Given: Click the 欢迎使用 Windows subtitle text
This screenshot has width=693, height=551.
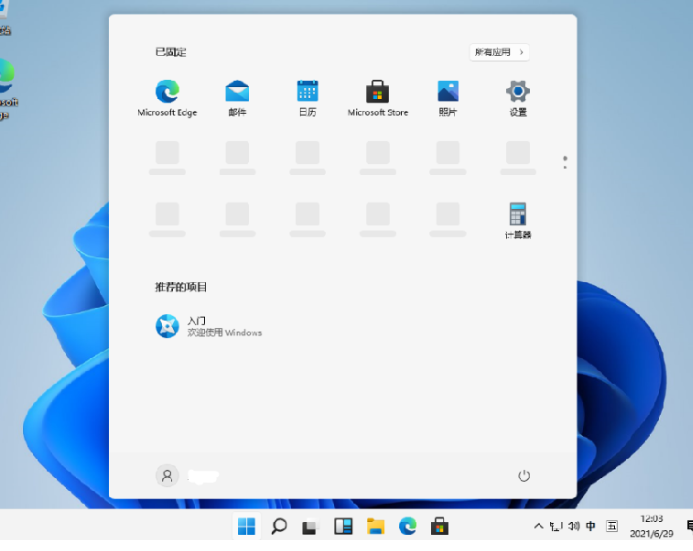Looking at the screenshot, I should click(225, 332).
